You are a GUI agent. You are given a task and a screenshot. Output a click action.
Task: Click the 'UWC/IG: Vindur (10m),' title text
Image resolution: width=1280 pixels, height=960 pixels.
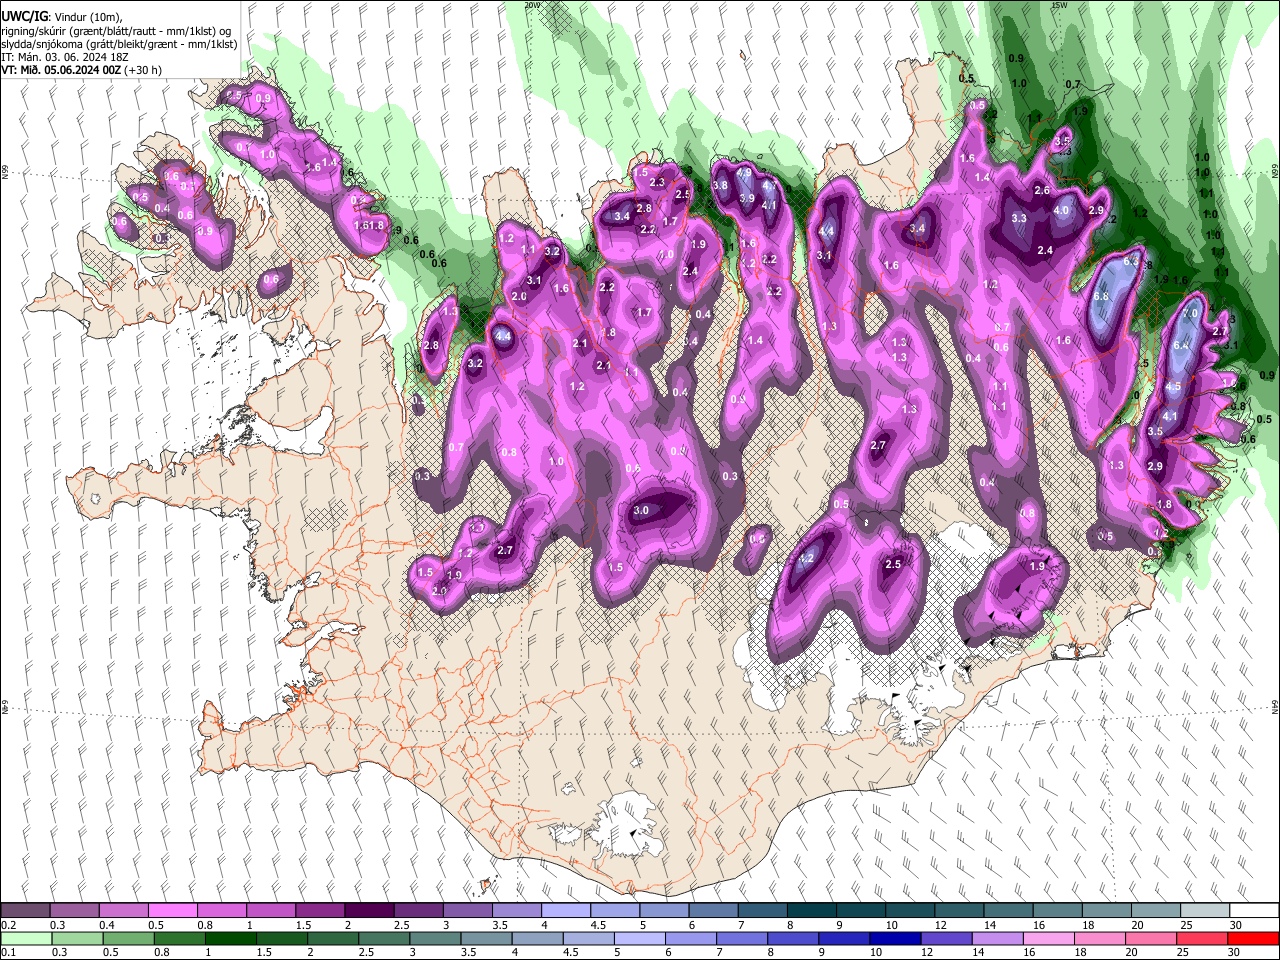click(62, 17)
